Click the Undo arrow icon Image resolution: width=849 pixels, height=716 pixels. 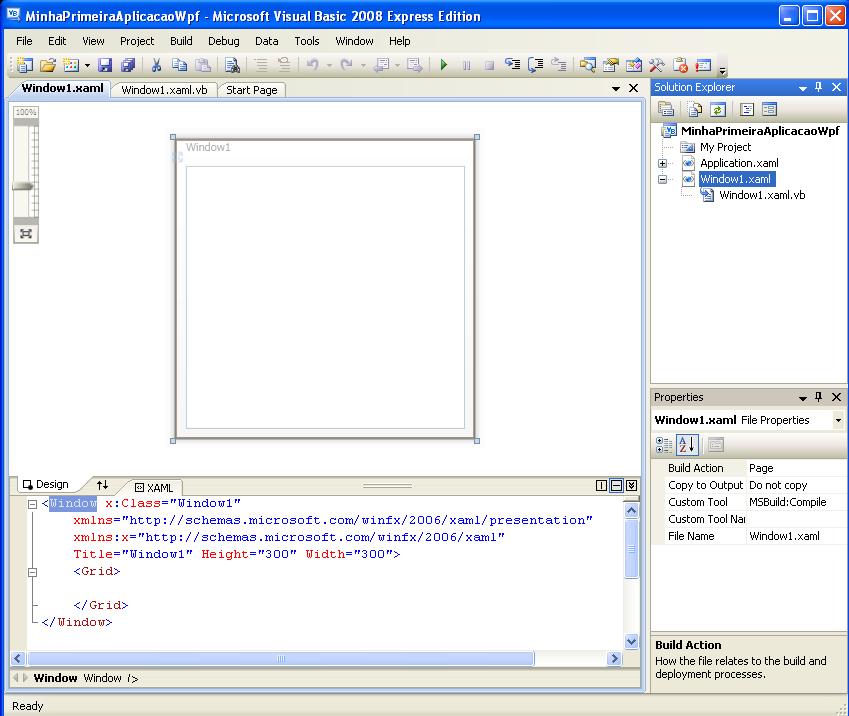click(x=312, y=65)
